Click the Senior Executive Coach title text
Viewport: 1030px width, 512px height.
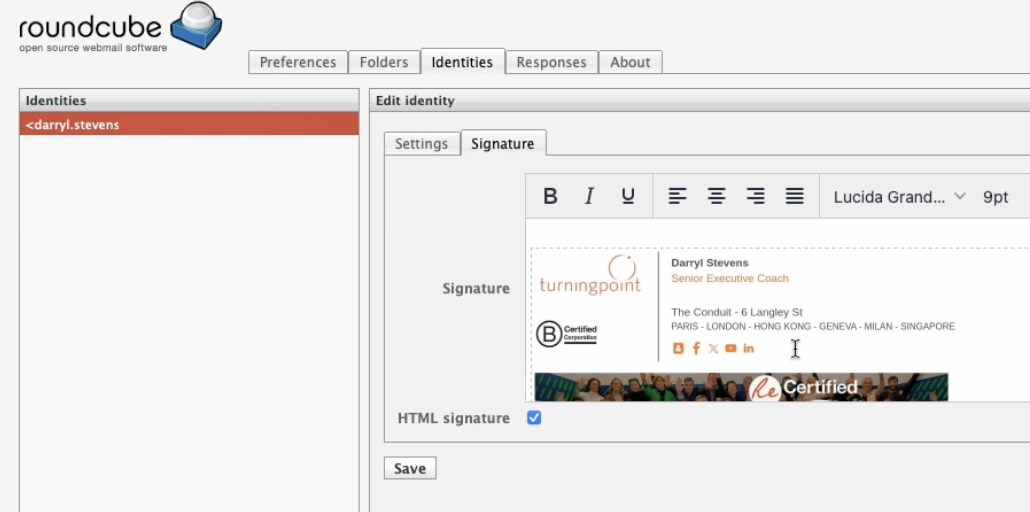(730, 278)
